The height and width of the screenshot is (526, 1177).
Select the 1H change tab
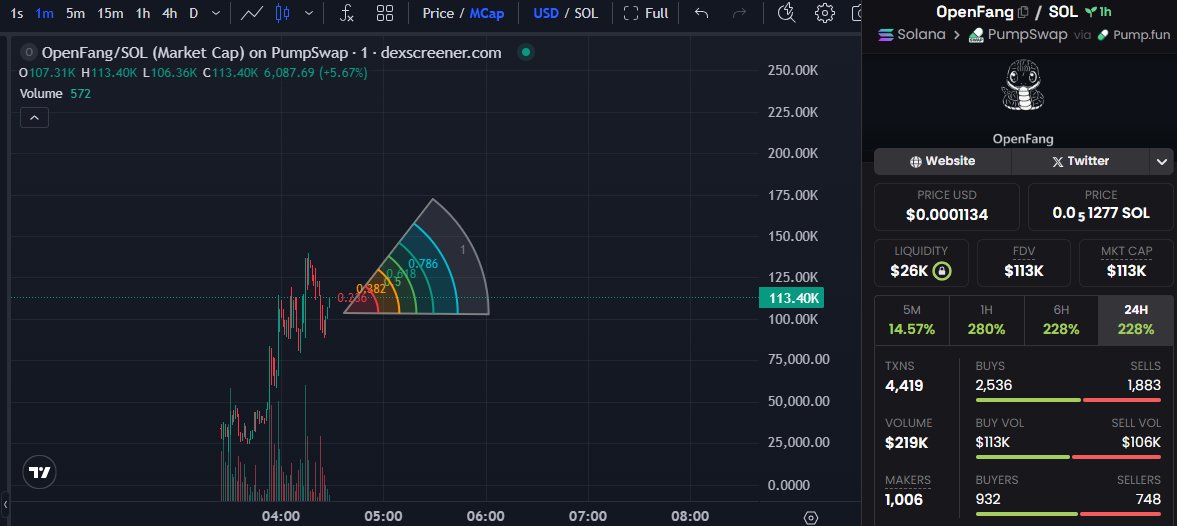[986, 320]
